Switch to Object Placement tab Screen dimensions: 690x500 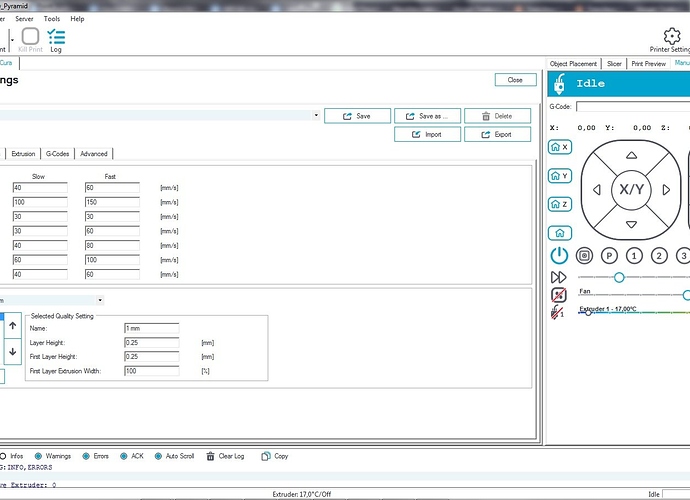[573, 64]
